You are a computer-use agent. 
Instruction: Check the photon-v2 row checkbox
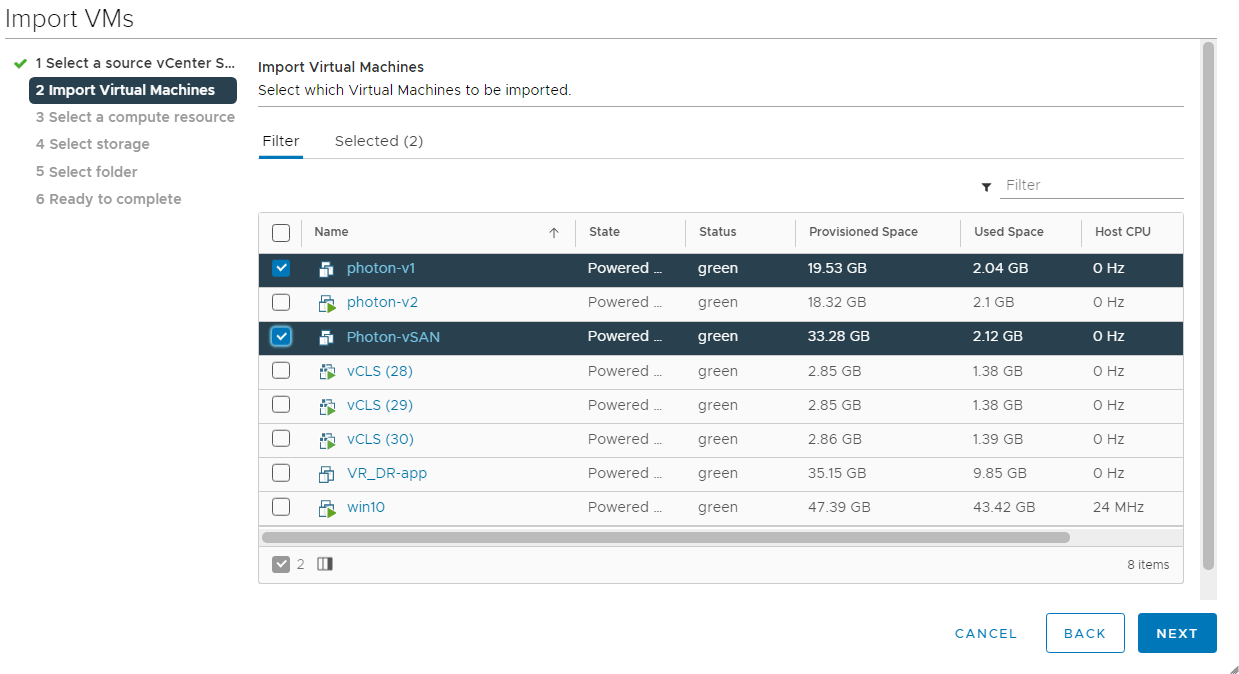tap(281, 302)
